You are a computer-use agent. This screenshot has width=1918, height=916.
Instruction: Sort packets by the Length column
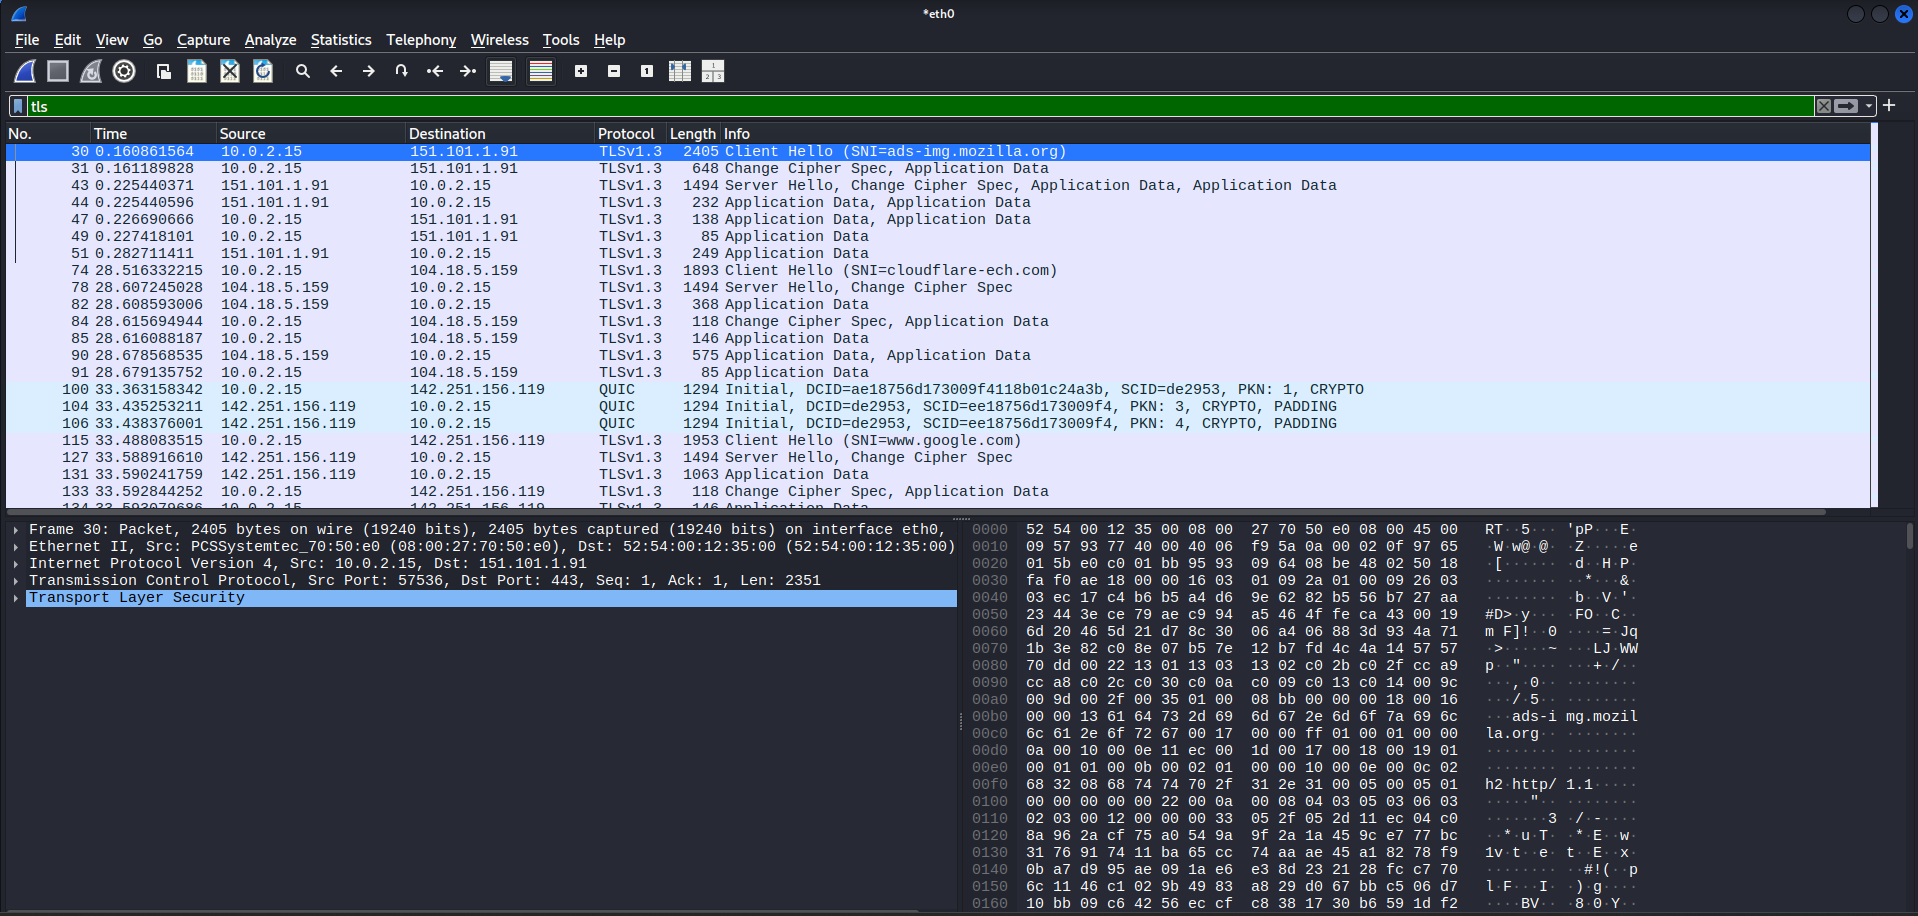[693, 133]
